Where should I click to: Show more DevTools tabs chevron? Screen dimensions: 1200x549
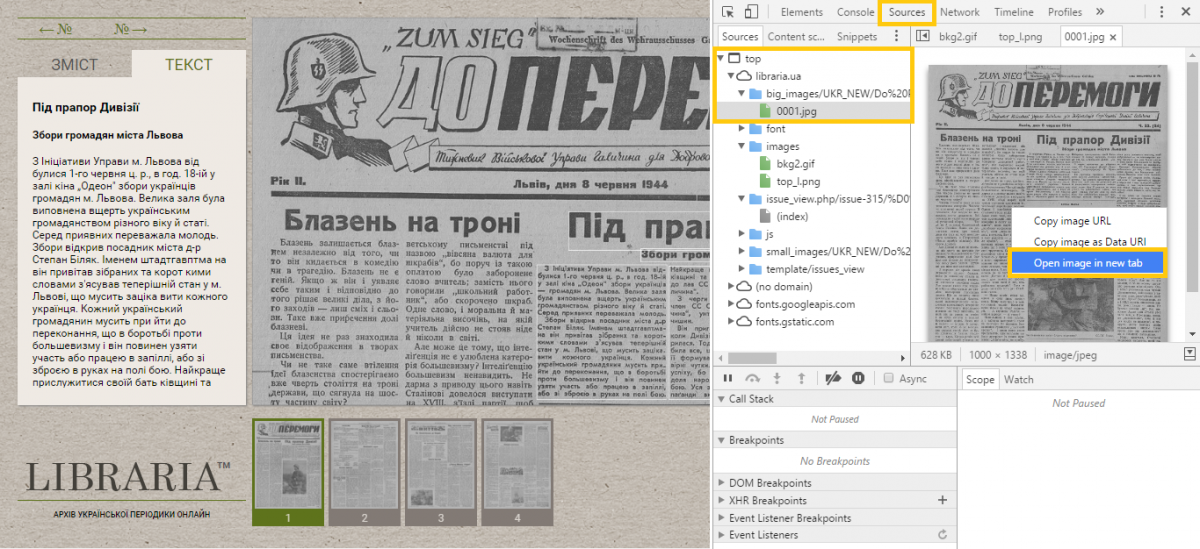point(1100,12)
